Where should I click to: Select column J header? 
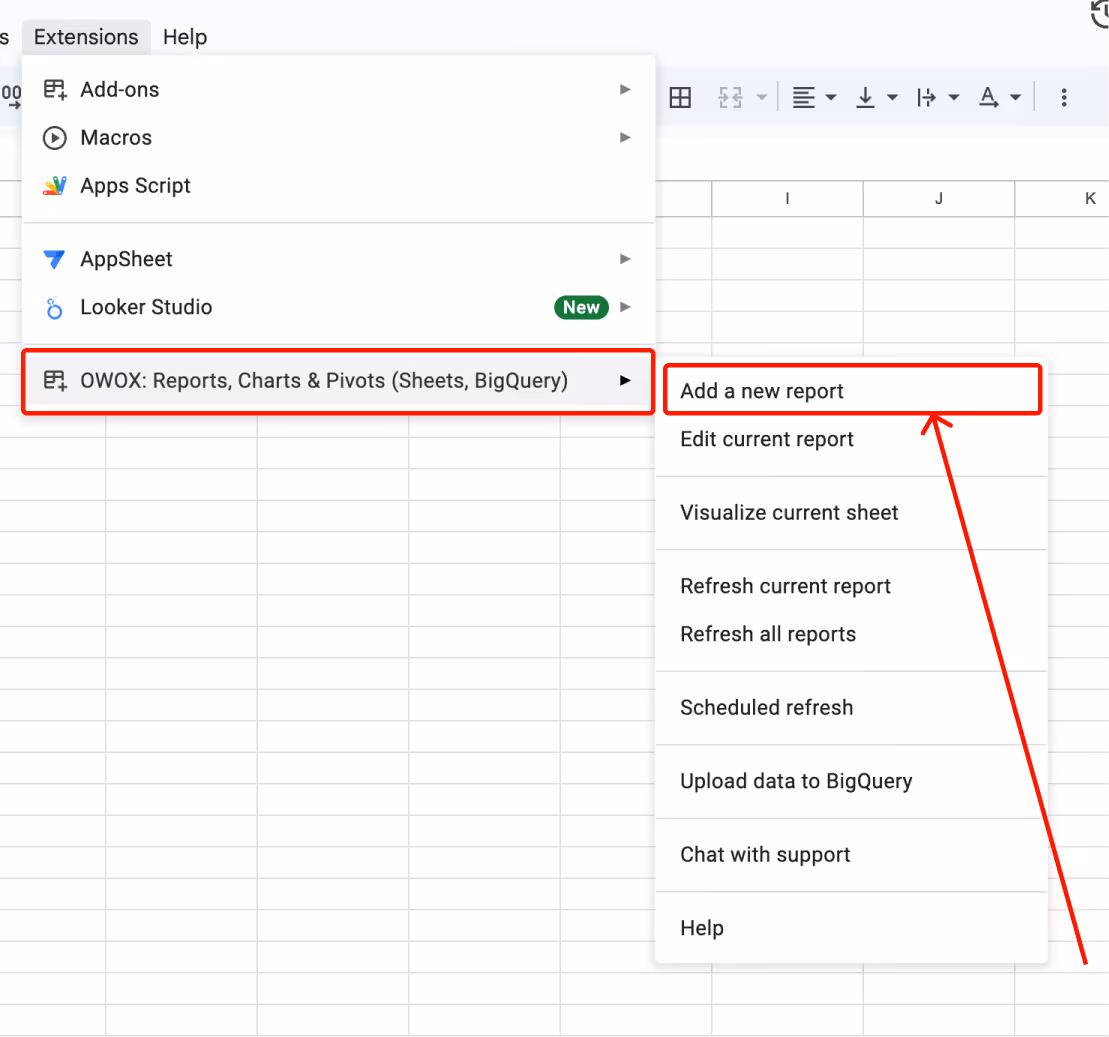(x=939, y=199)
